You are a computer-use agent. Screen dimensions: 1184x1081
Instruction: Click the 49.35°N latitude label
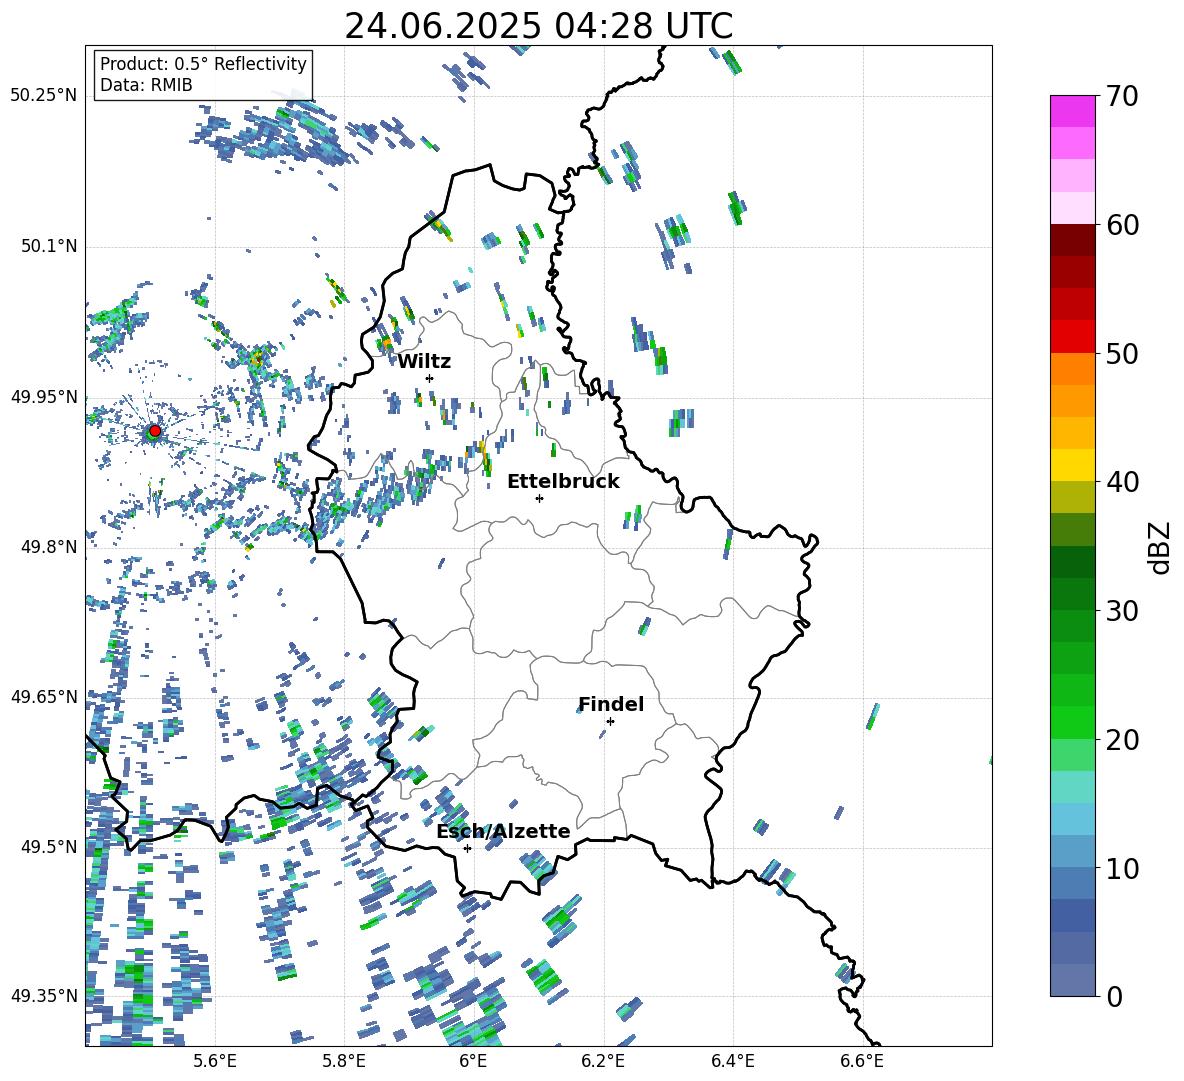pos(44,996)
